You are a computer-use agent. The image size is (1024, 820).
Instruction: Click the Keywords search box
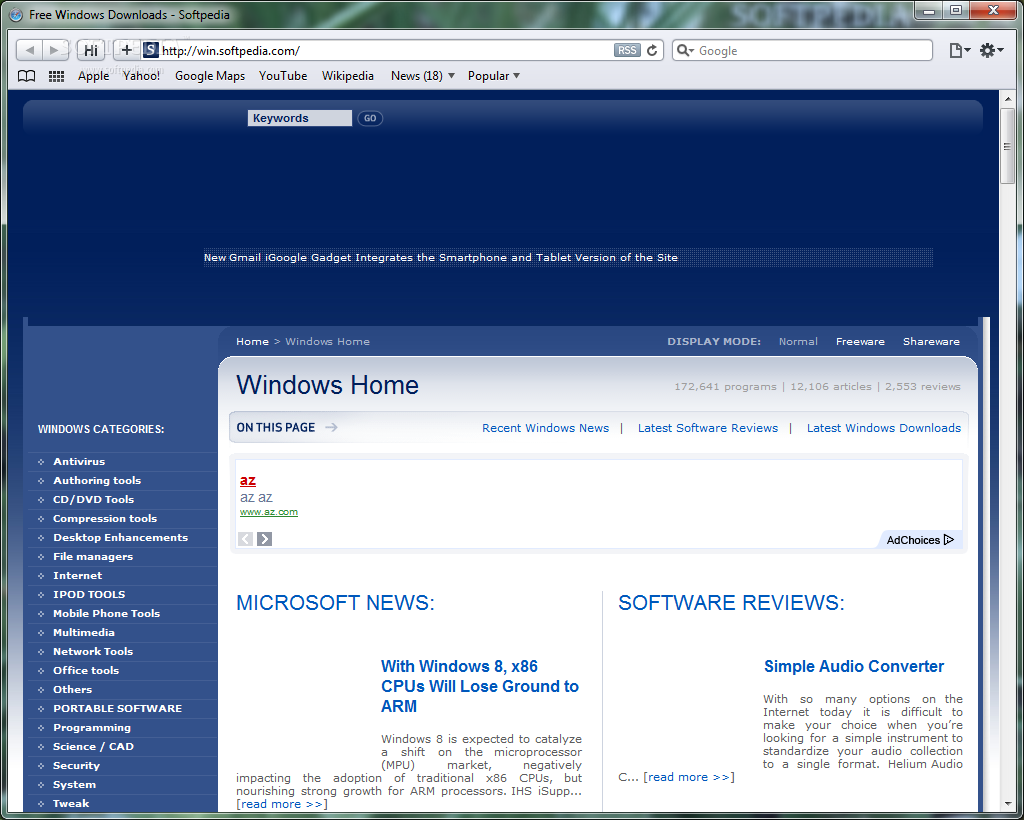(x=300, y=118)
